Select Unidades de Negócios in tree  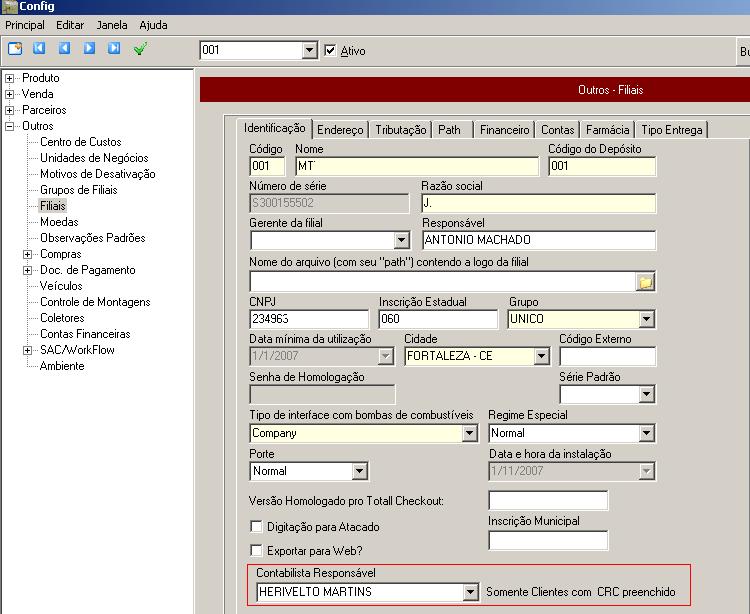click(94, 158)
